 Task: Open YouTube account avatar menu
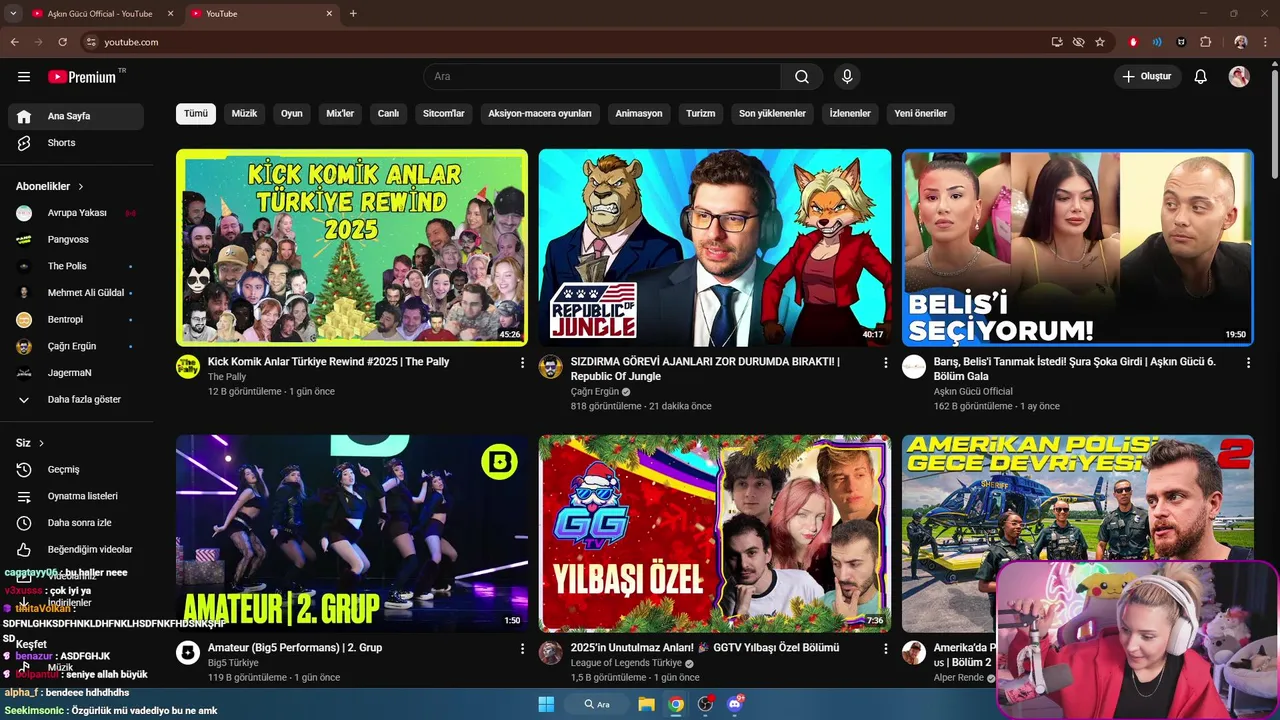(x=1239, y=77)
